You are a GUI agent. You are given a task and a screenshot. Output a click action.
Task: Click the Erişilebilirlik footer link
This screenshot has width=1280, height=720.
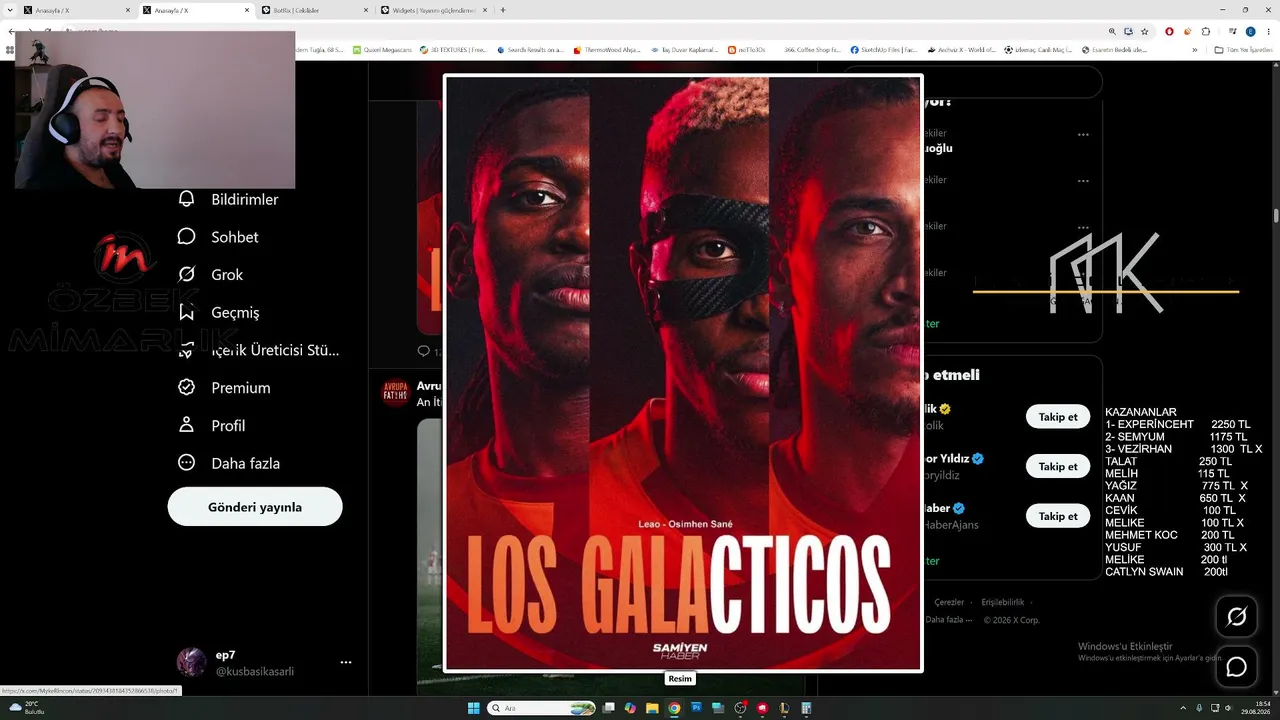[1002, 602]
